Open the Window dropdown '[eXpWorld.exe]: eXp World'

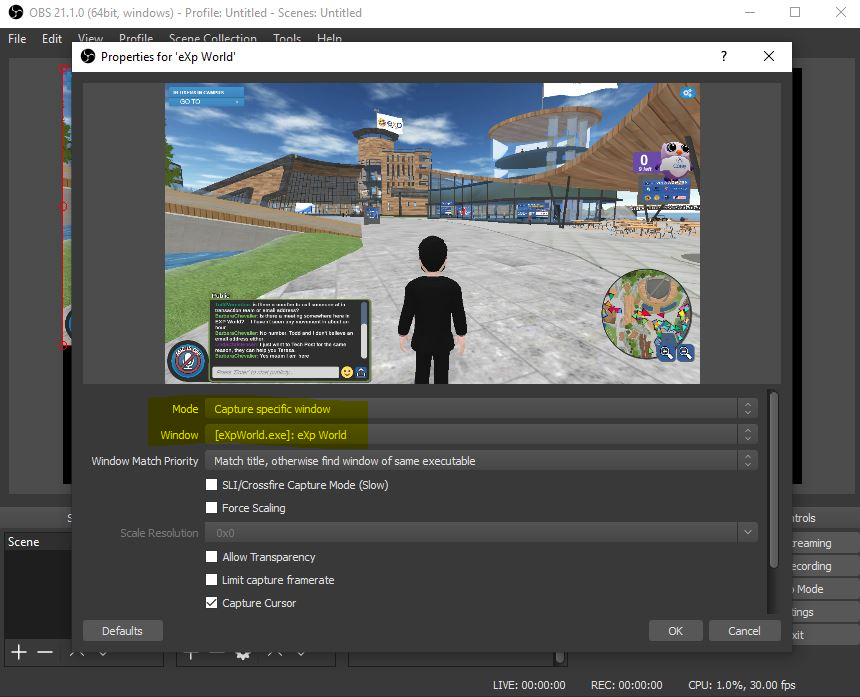pos(481,434)
